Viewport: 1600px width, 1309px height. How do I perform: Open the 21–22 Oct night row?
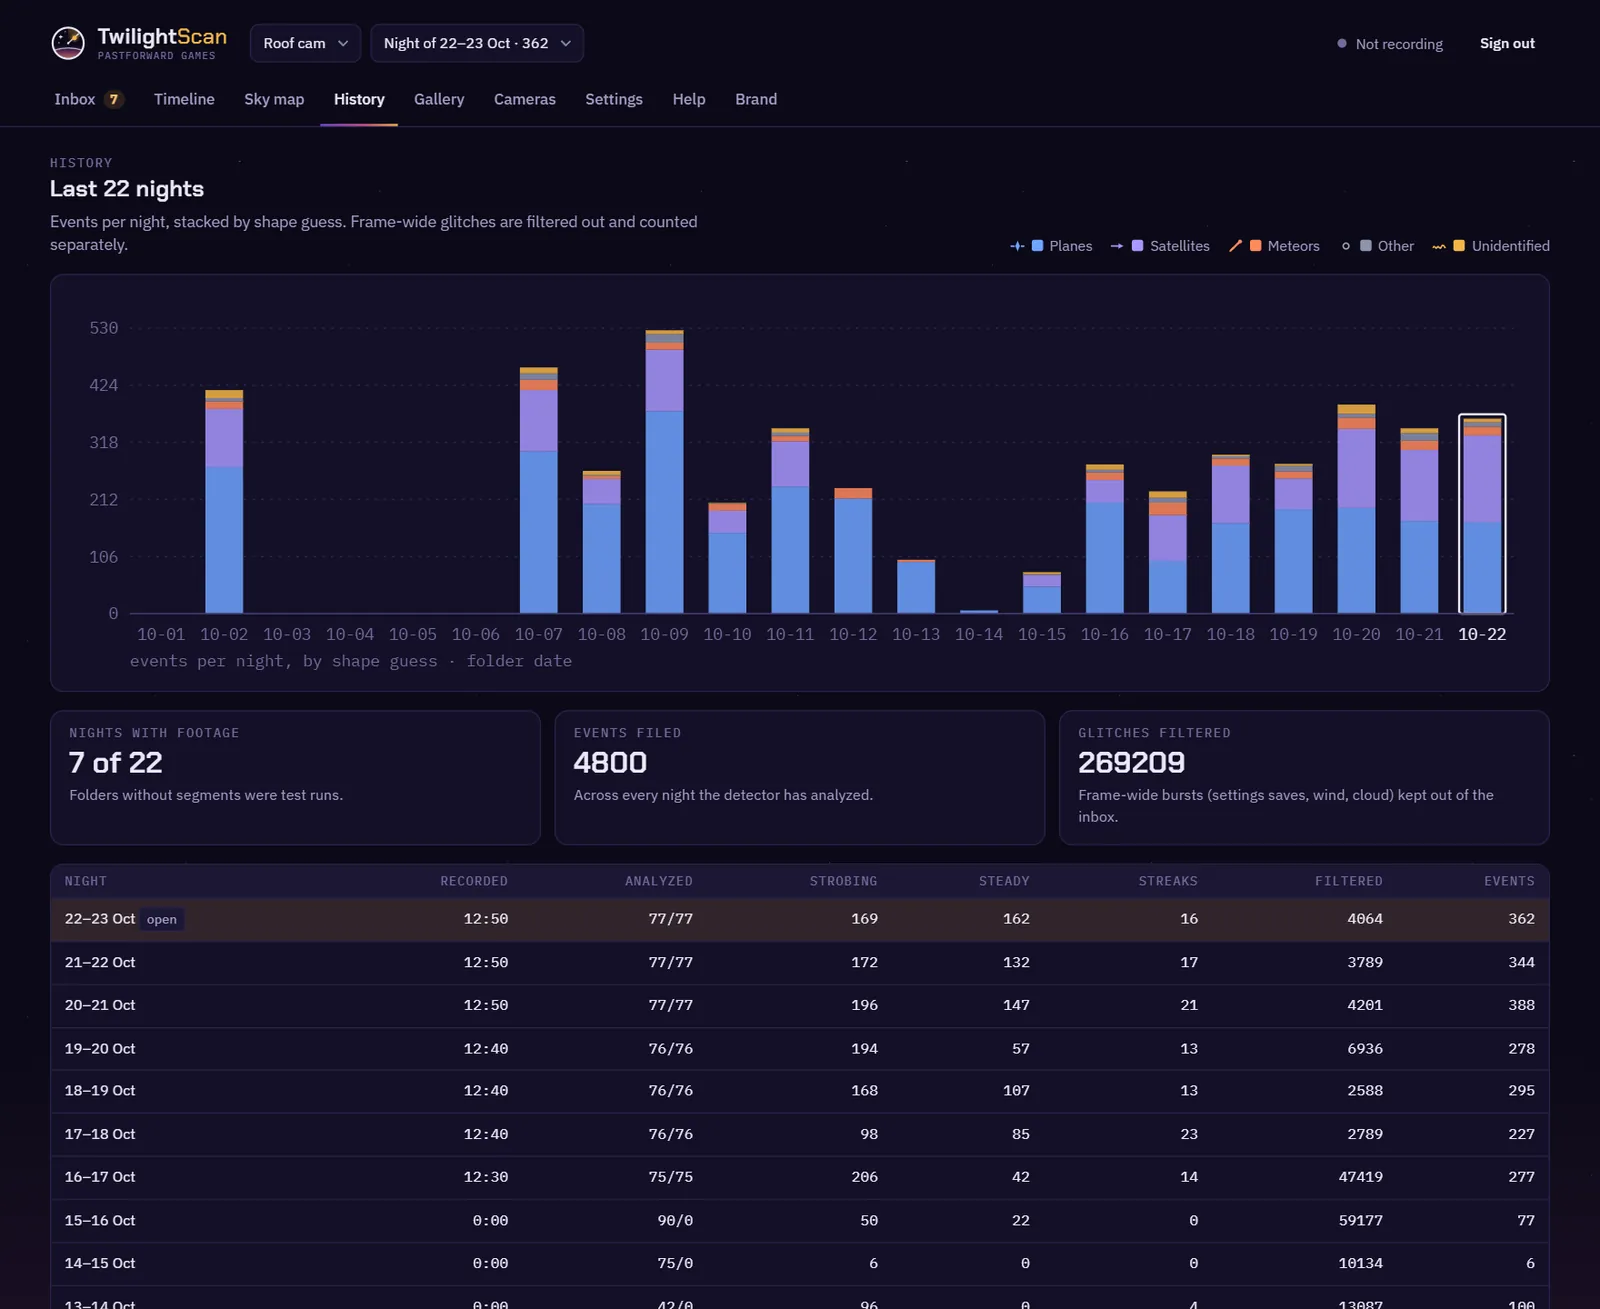tap(800, 962)
